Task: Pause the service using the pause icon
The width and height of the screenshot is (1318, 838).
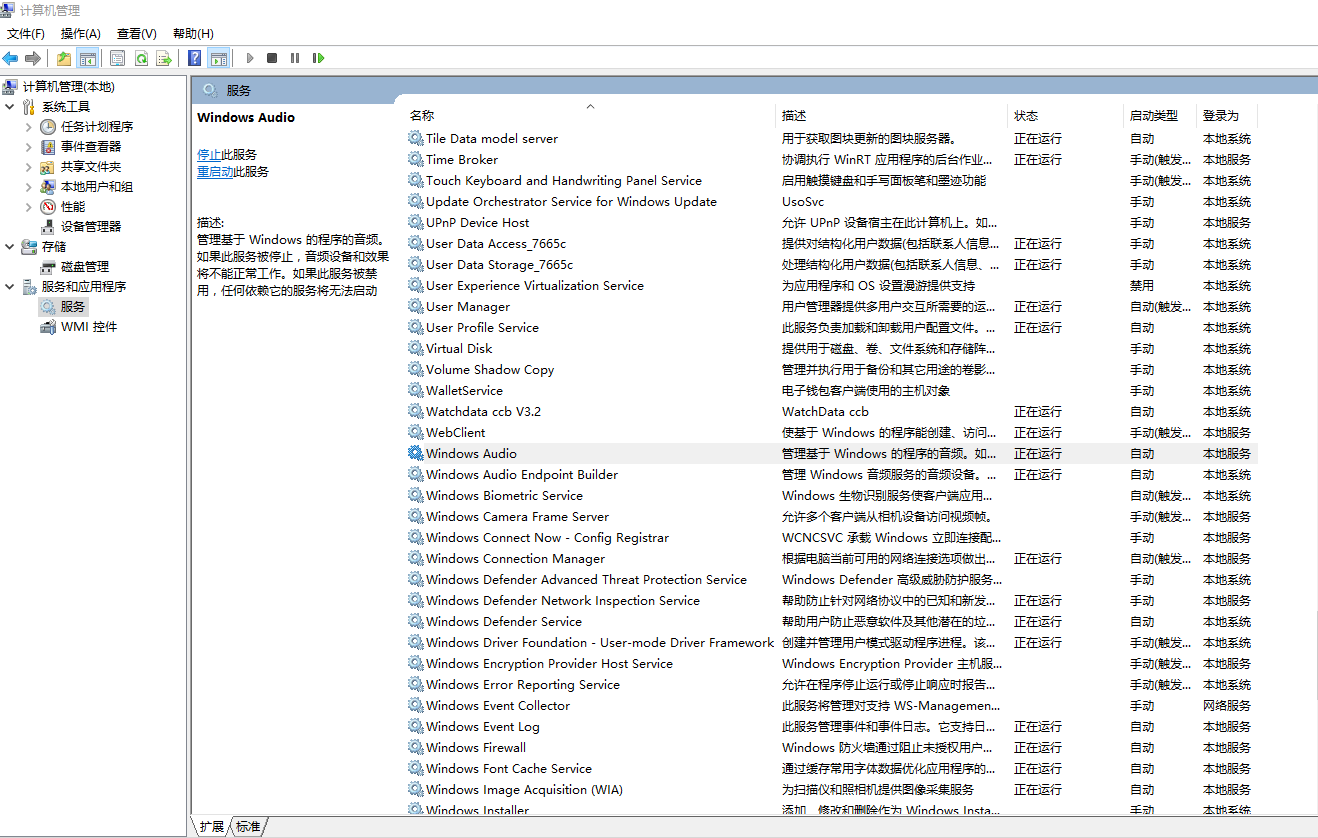Action: pos(295,57)
